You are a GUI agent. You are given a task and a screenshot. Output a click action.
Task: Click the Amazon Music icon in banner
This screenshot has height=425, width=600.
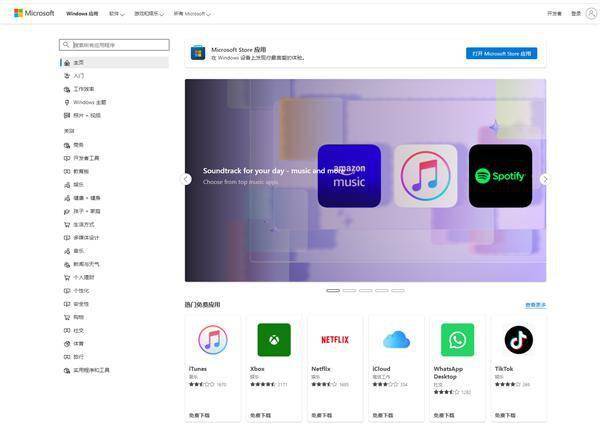pyautogui.click(x=349, y=176)
